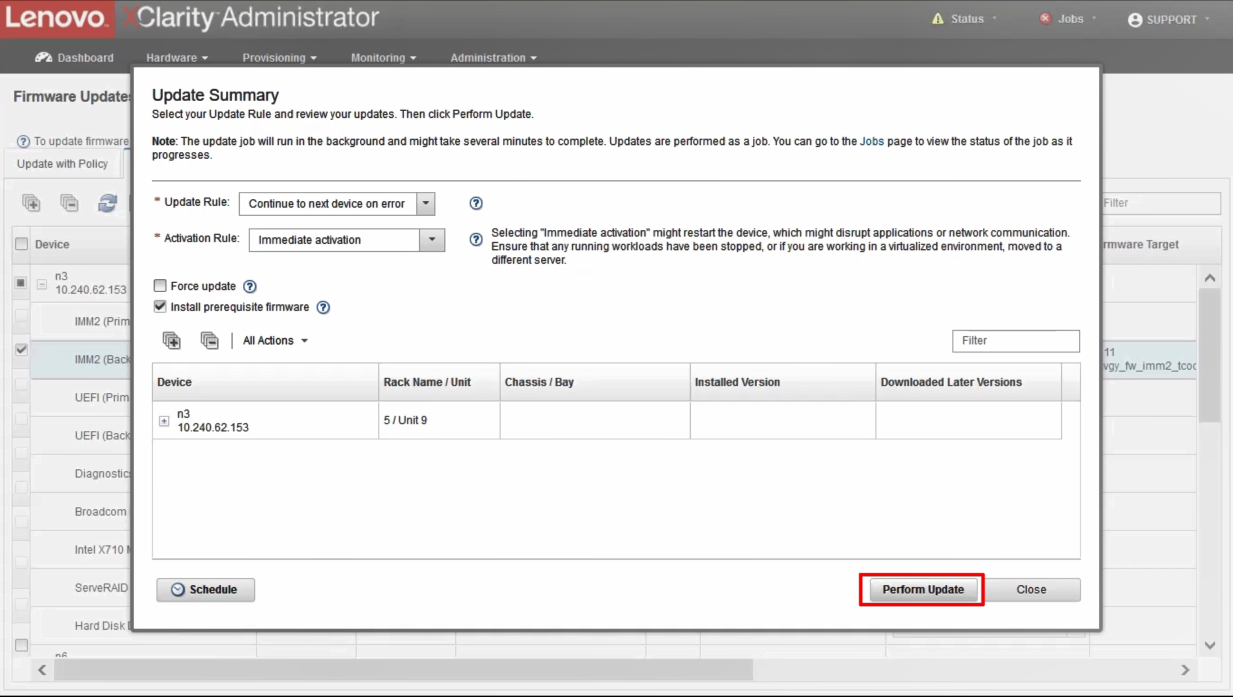Open the Administration menu

point(493,58)
